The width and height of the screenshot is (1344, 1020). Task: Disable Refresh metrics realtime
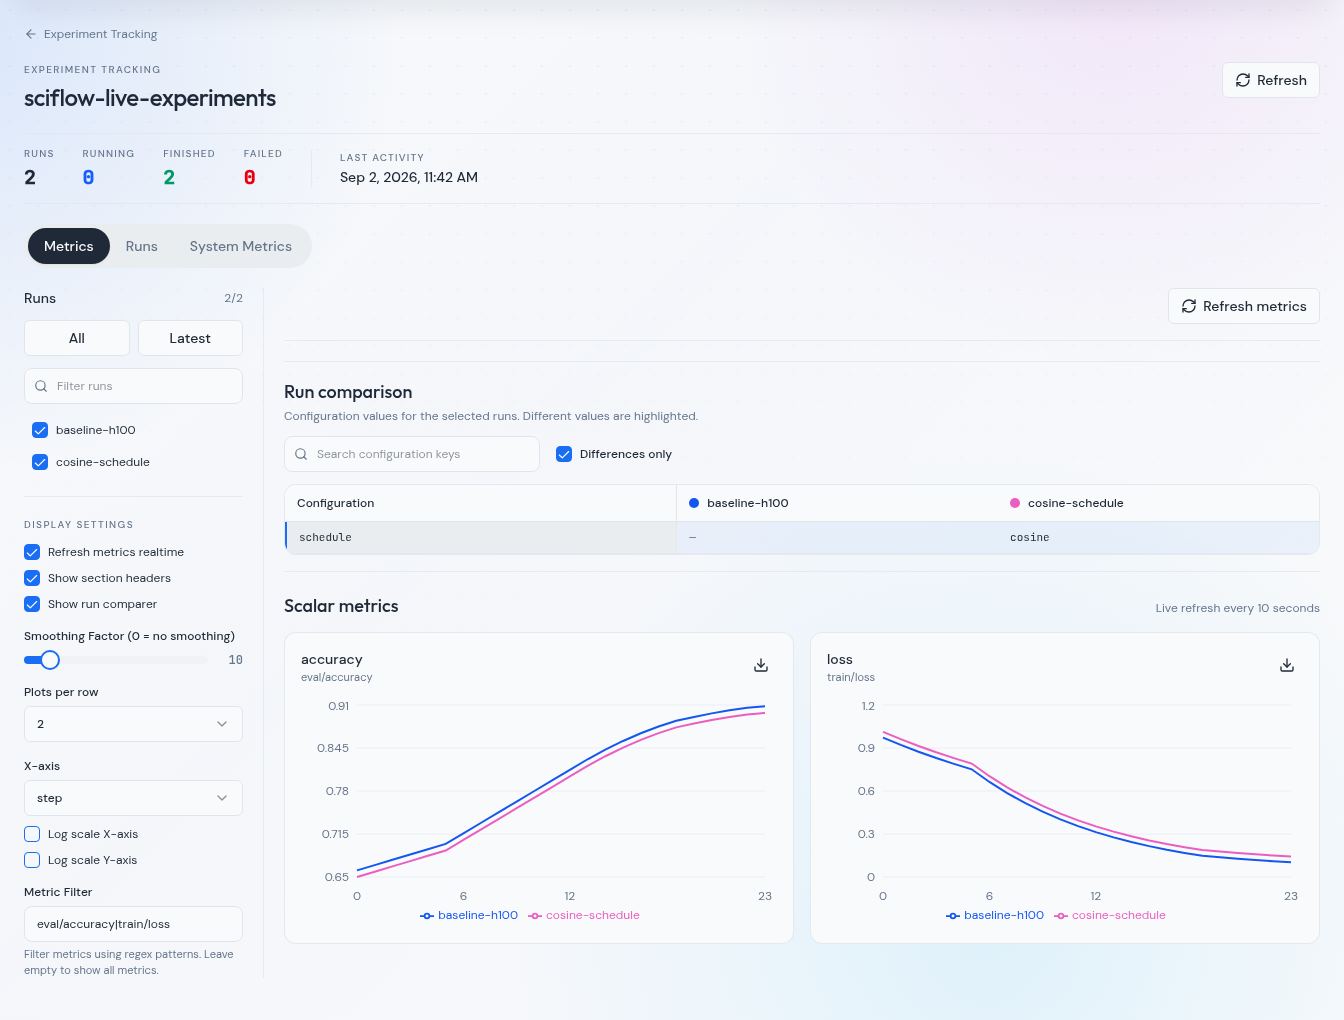[x=32, y=552]
